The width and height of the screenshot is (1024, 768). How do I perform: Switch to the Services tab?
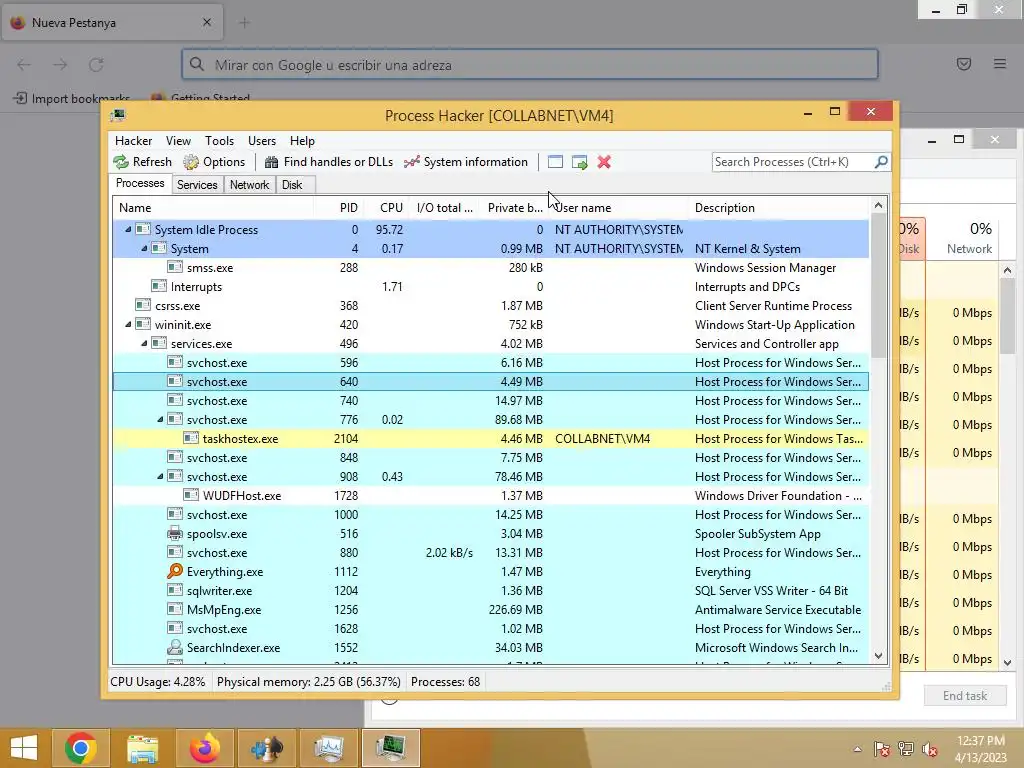click(x=197, y=185)
